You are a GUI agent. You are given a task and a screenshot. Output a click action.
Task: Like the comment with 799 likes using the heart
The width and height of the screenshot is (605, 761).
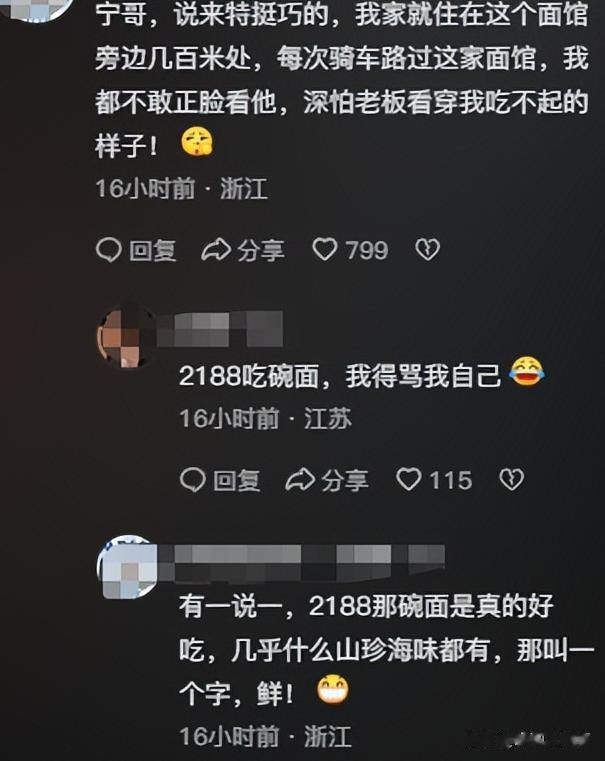coord(325,250)
